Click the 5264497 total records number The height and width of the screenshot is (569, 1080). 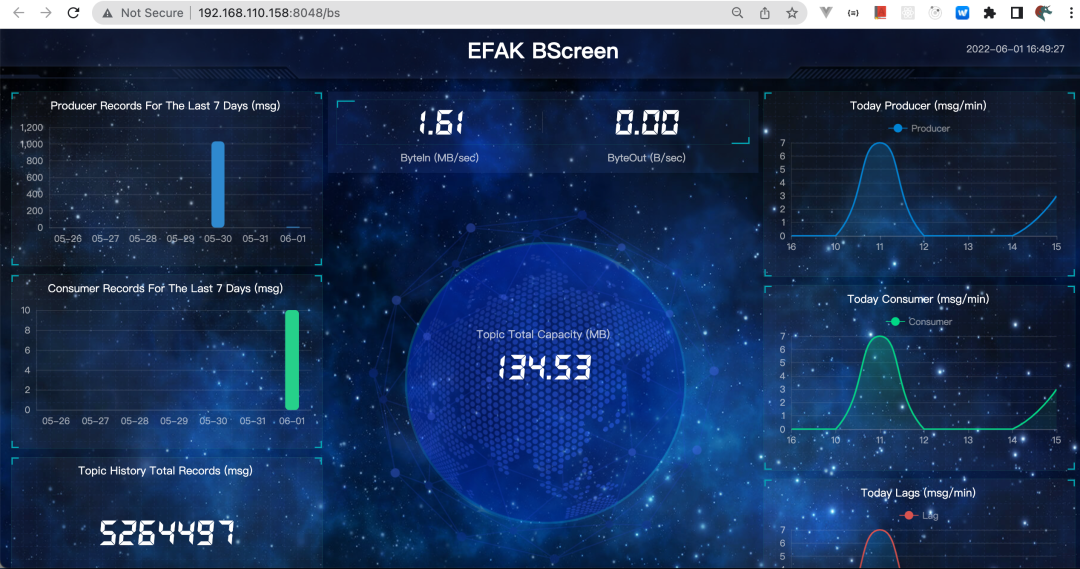tap(167, 532)
